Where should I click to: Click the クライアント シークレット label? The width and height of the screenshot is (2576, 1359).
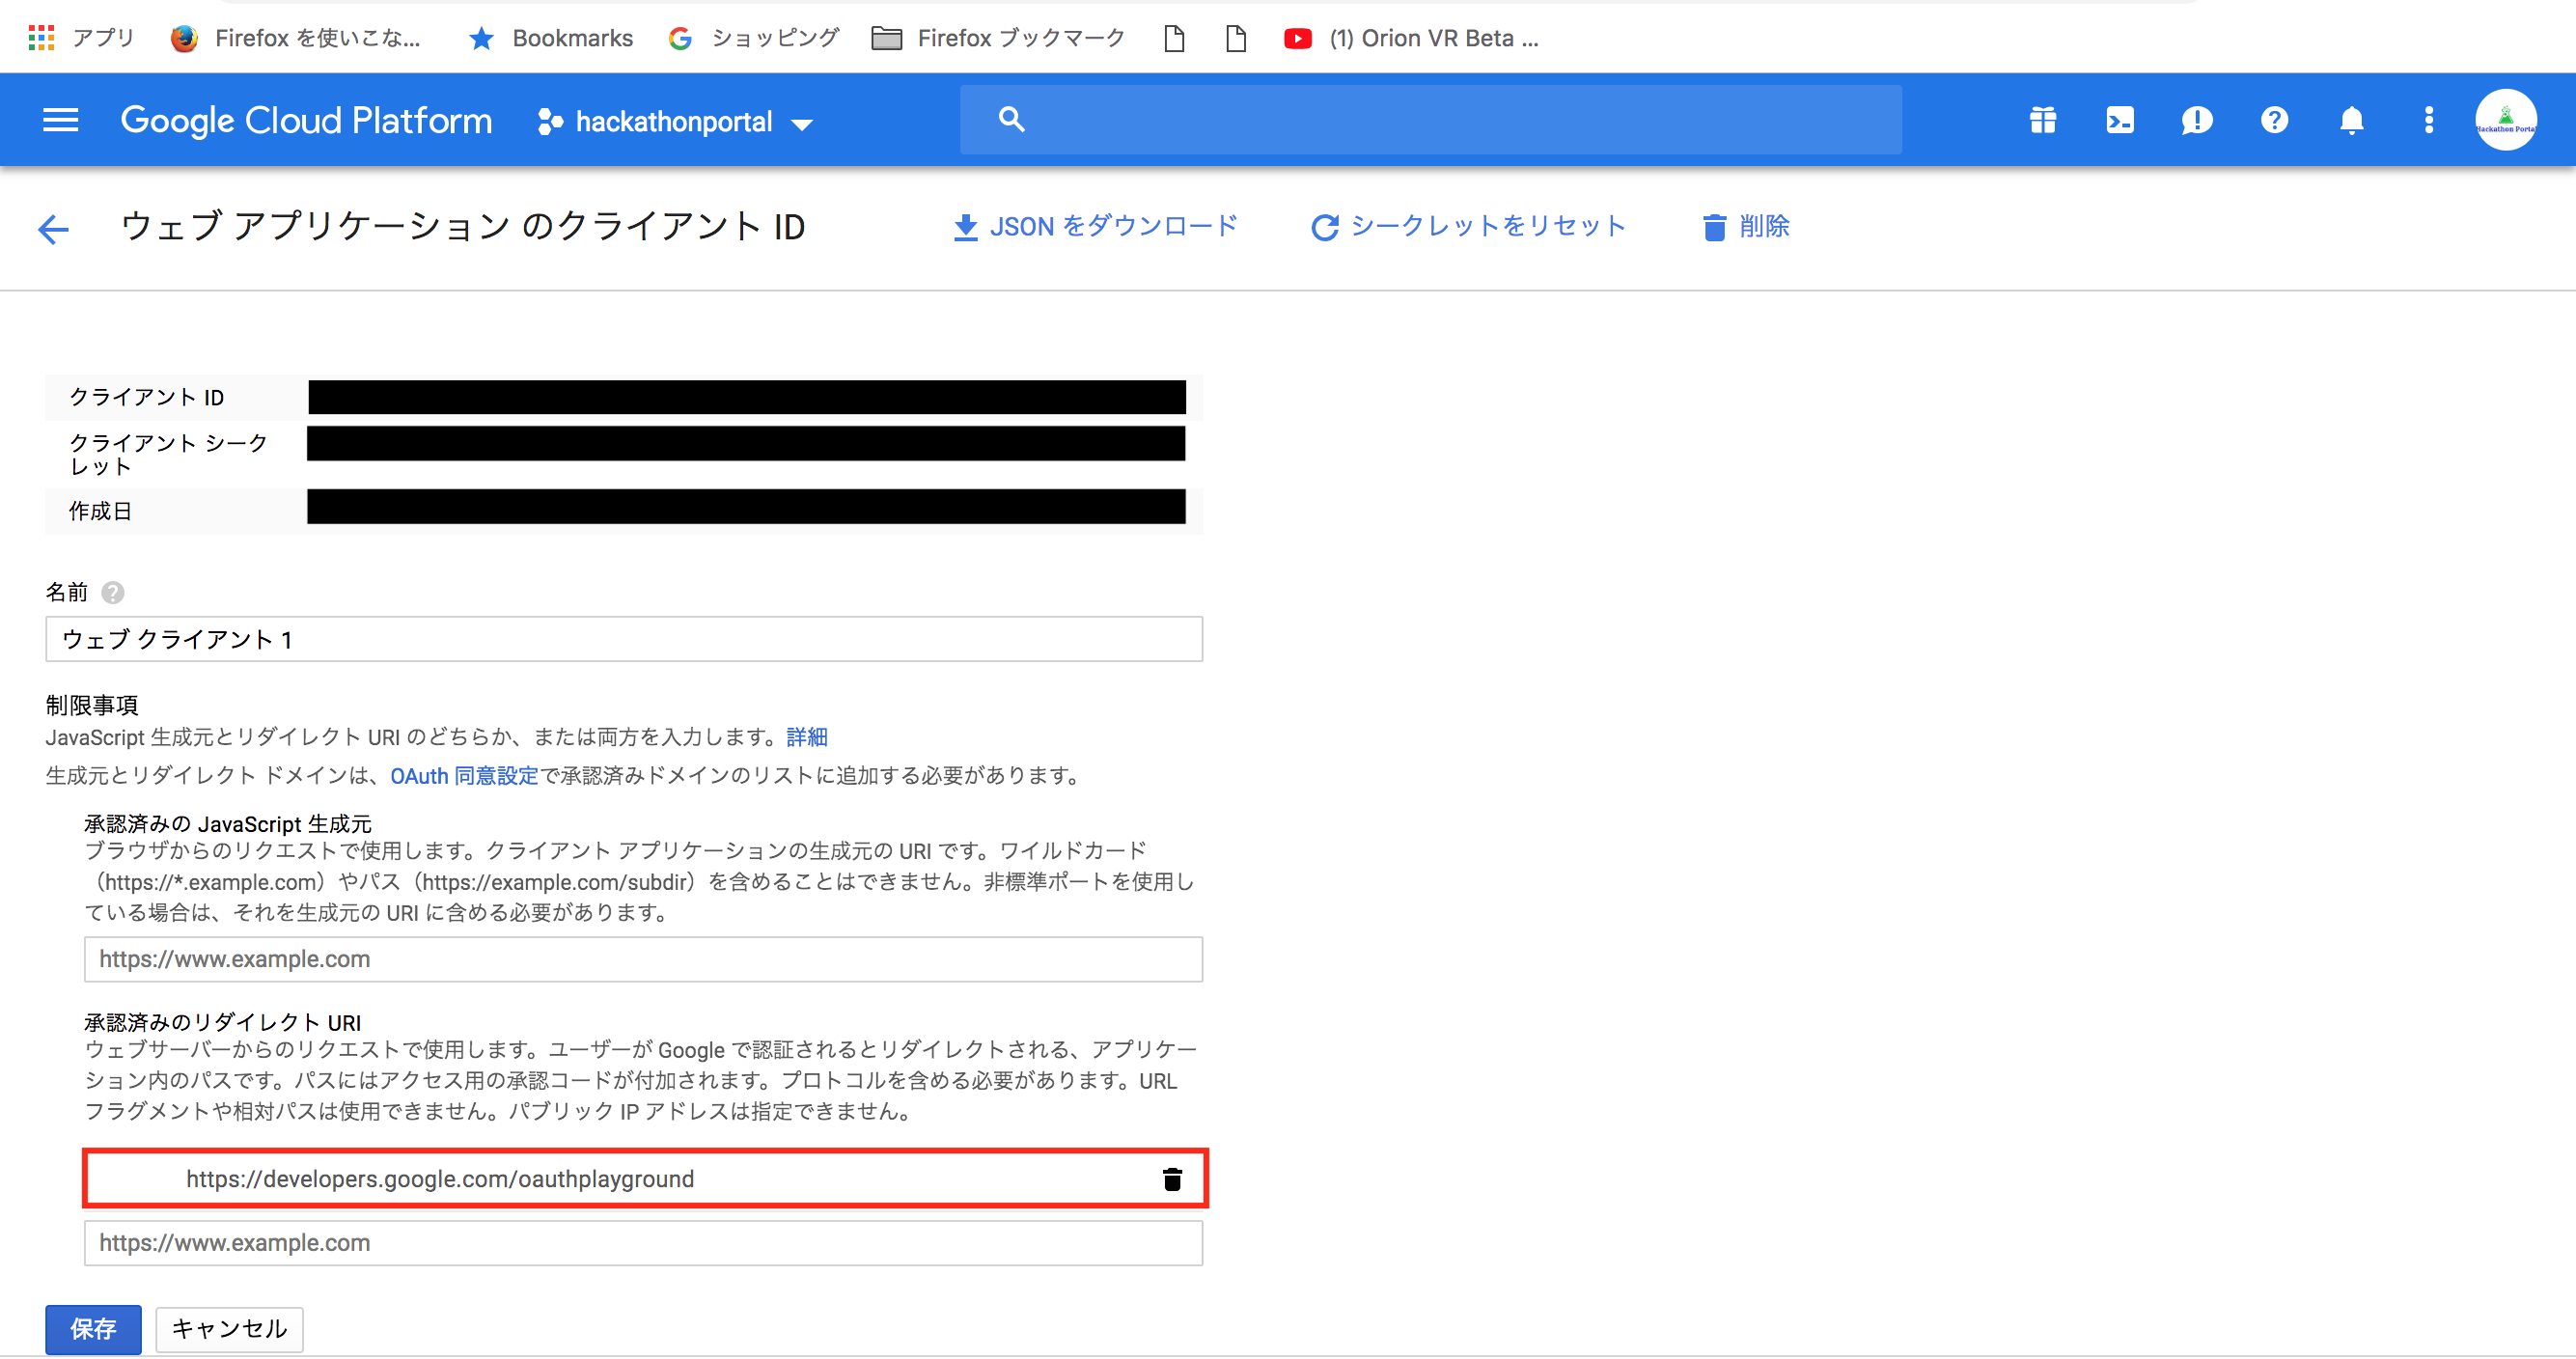168,454
